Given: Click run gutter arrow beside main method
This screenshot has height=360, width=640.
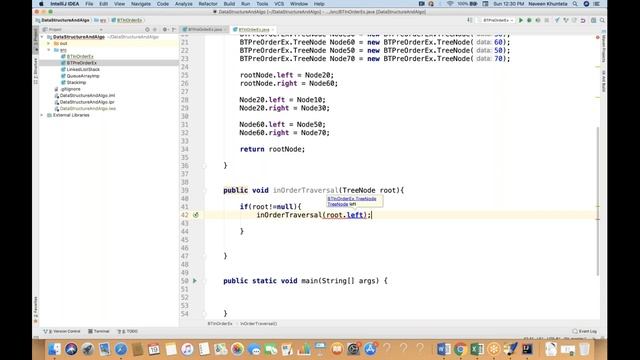Looking at the screenshot, I should pyautogui.click(x=195, y=280).
